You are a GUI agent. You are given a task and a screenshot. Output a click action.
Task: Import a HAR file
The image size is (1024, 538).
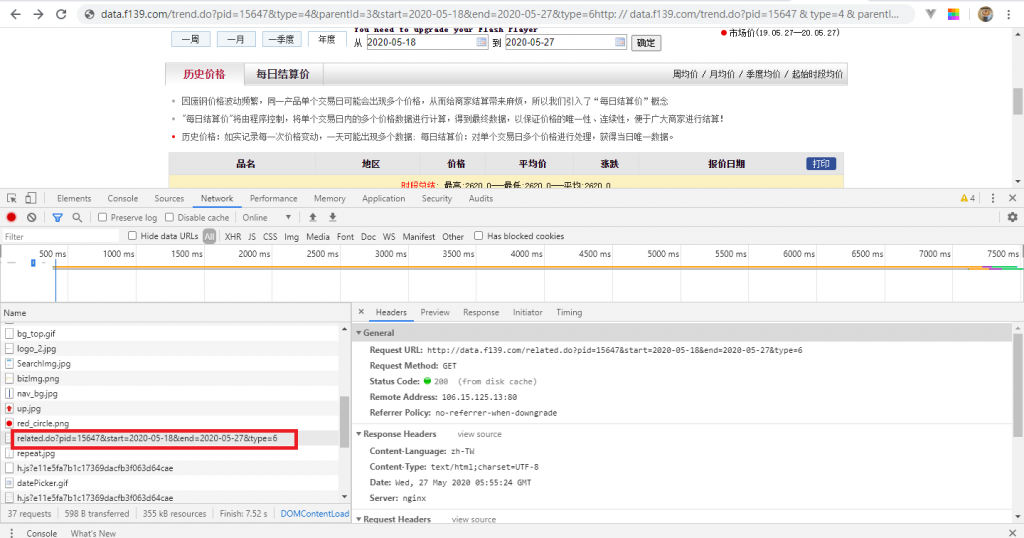(312, 217)
